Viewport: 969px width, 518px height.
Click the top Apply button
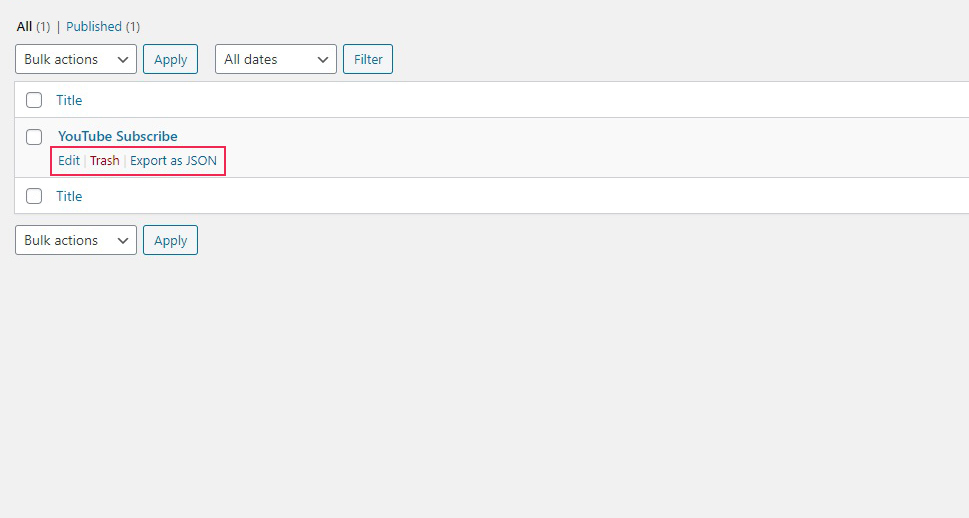171,59
